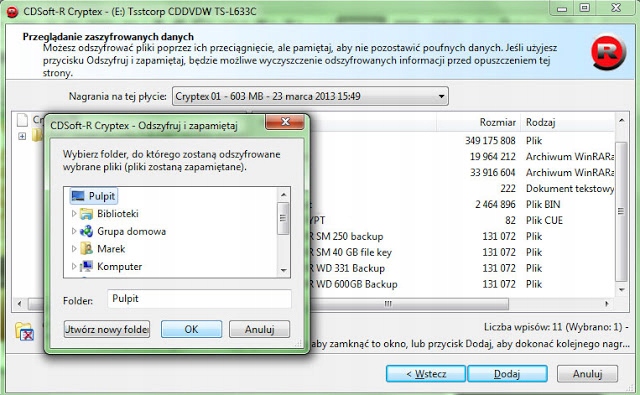Select the SM 40 GB file key
The width and height of the screenshot is (640, 395).
(x=461, y=252)
